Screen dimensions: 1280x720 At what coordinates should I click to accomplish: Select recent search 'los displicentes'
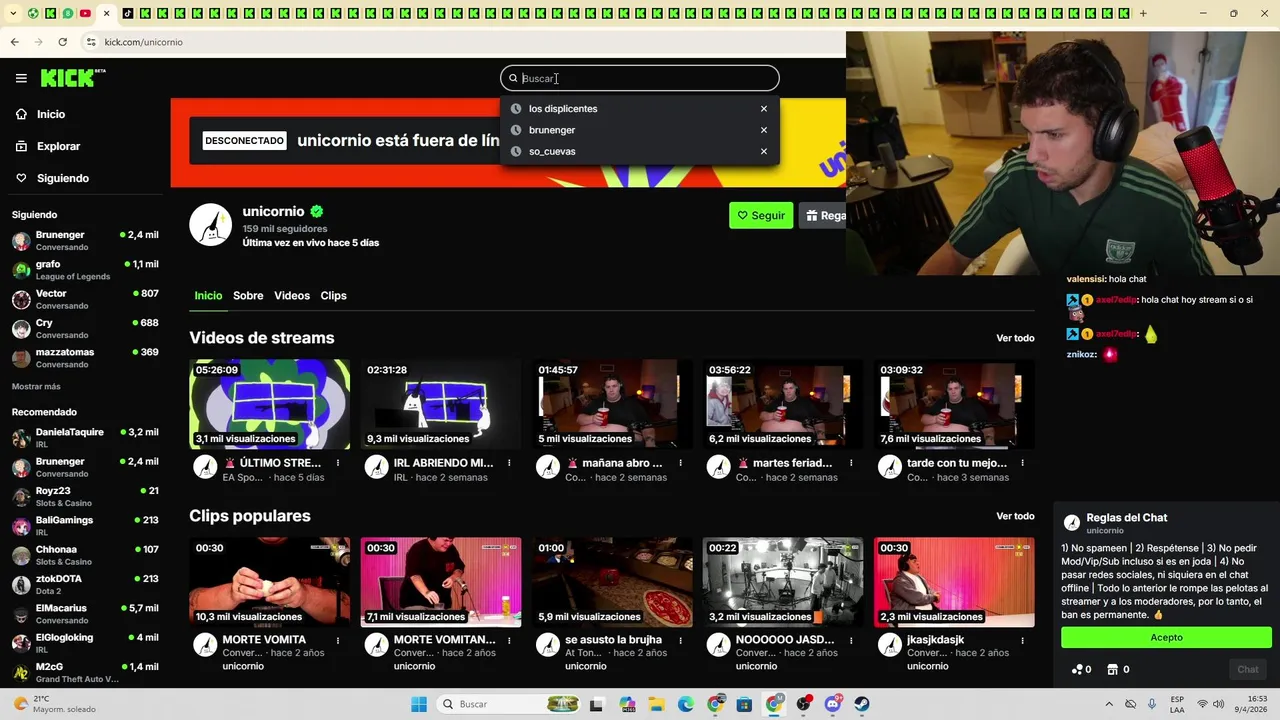click(563, 109)
